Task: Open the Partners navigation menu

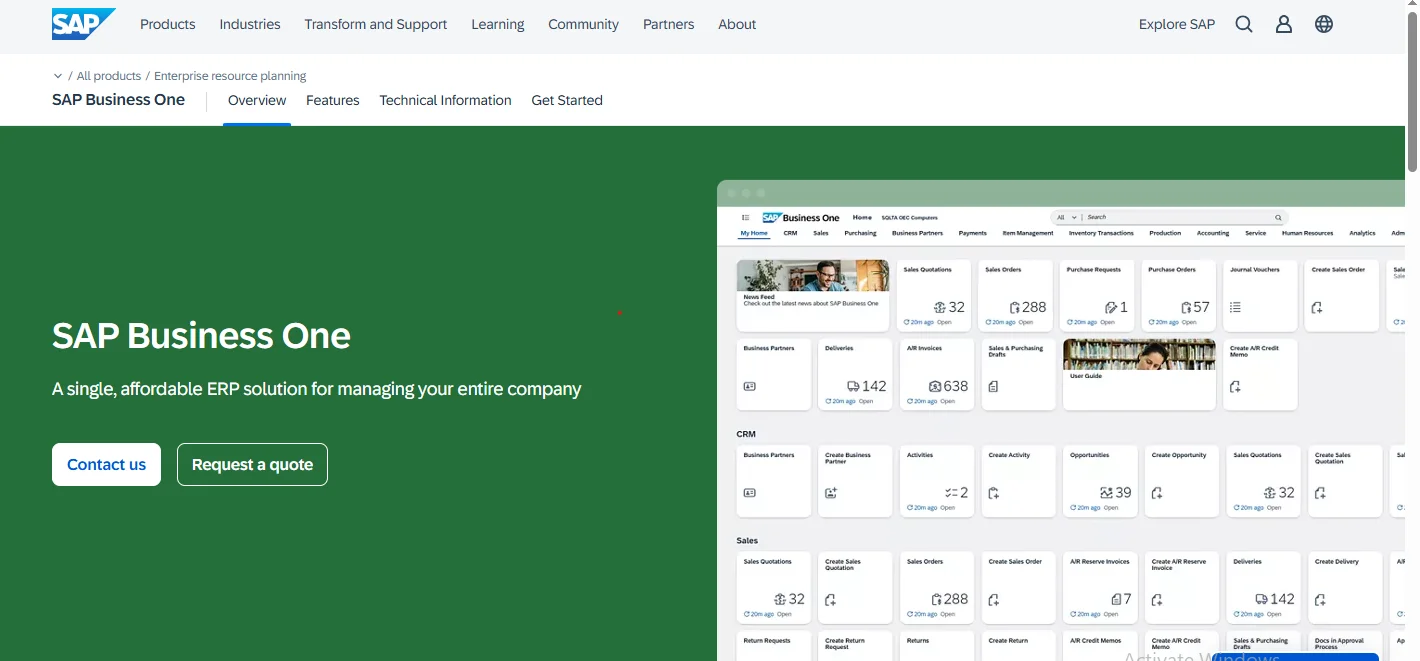Action: [x=668, y=24]
